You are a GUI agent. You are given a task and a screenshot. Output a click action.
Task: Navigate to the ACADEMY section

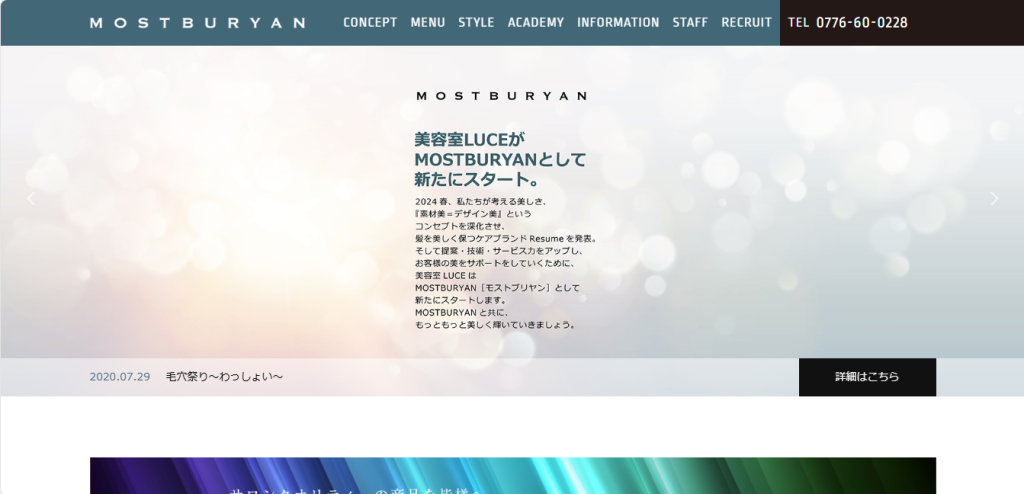(535, 22)
